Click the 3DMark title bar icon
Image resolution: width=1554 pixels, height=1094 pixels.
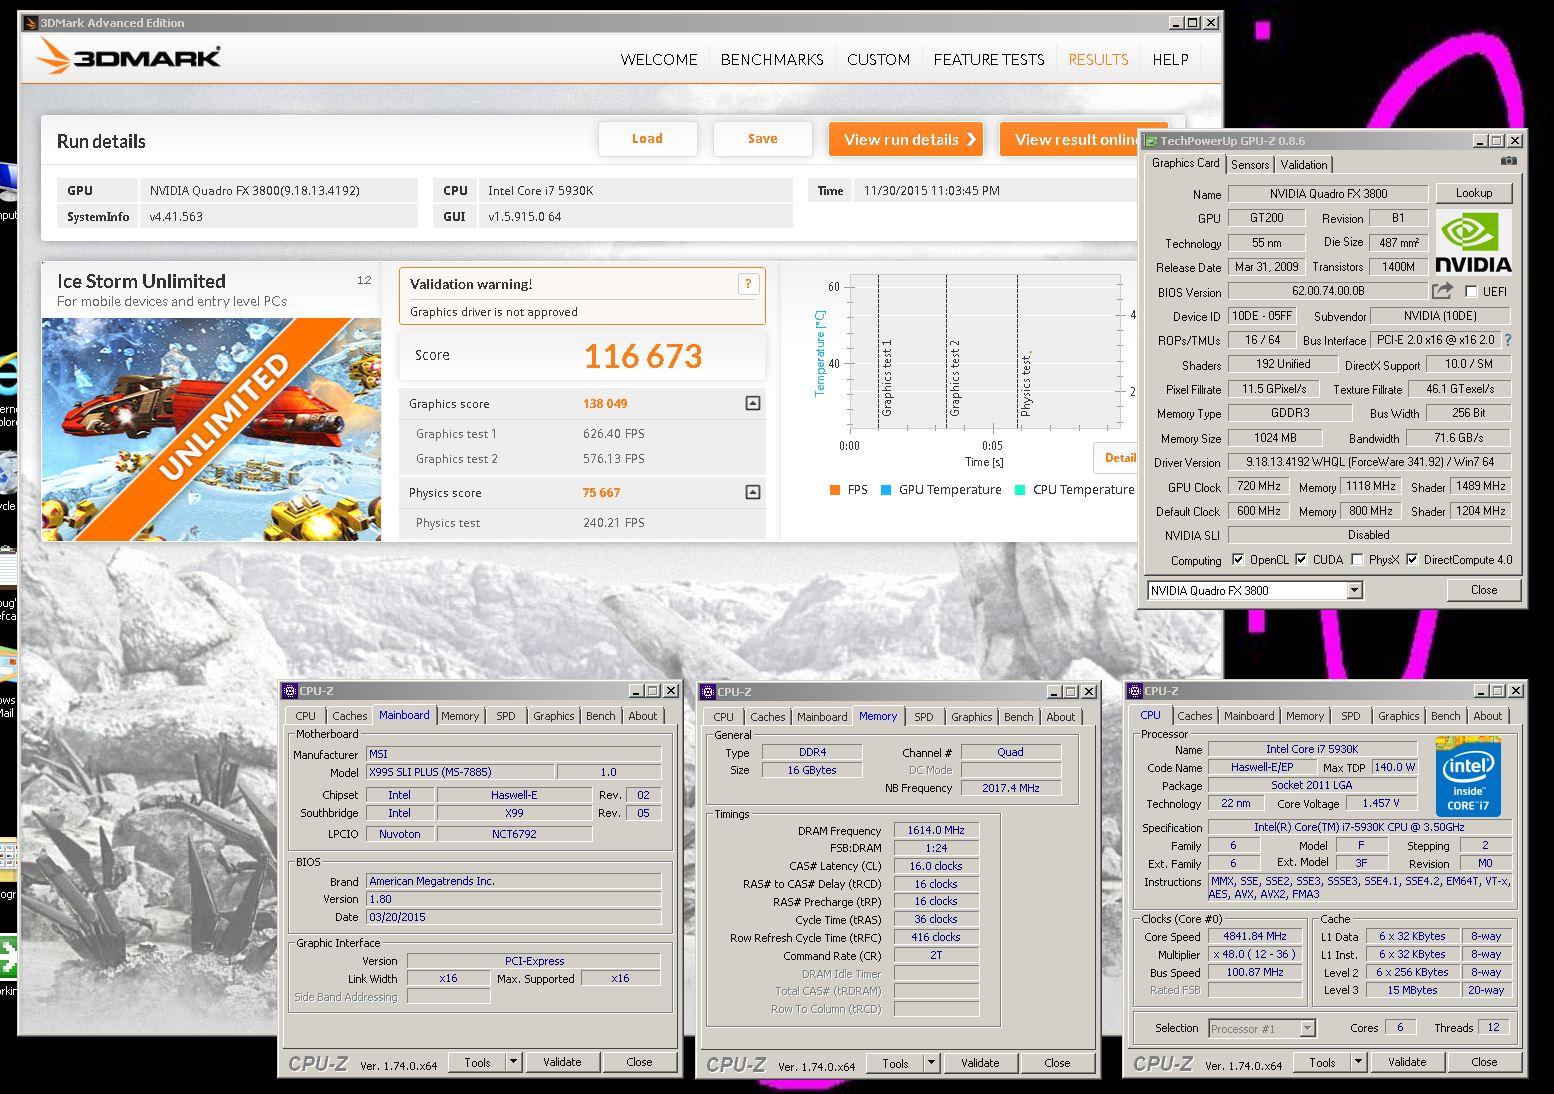coord(31,22)
